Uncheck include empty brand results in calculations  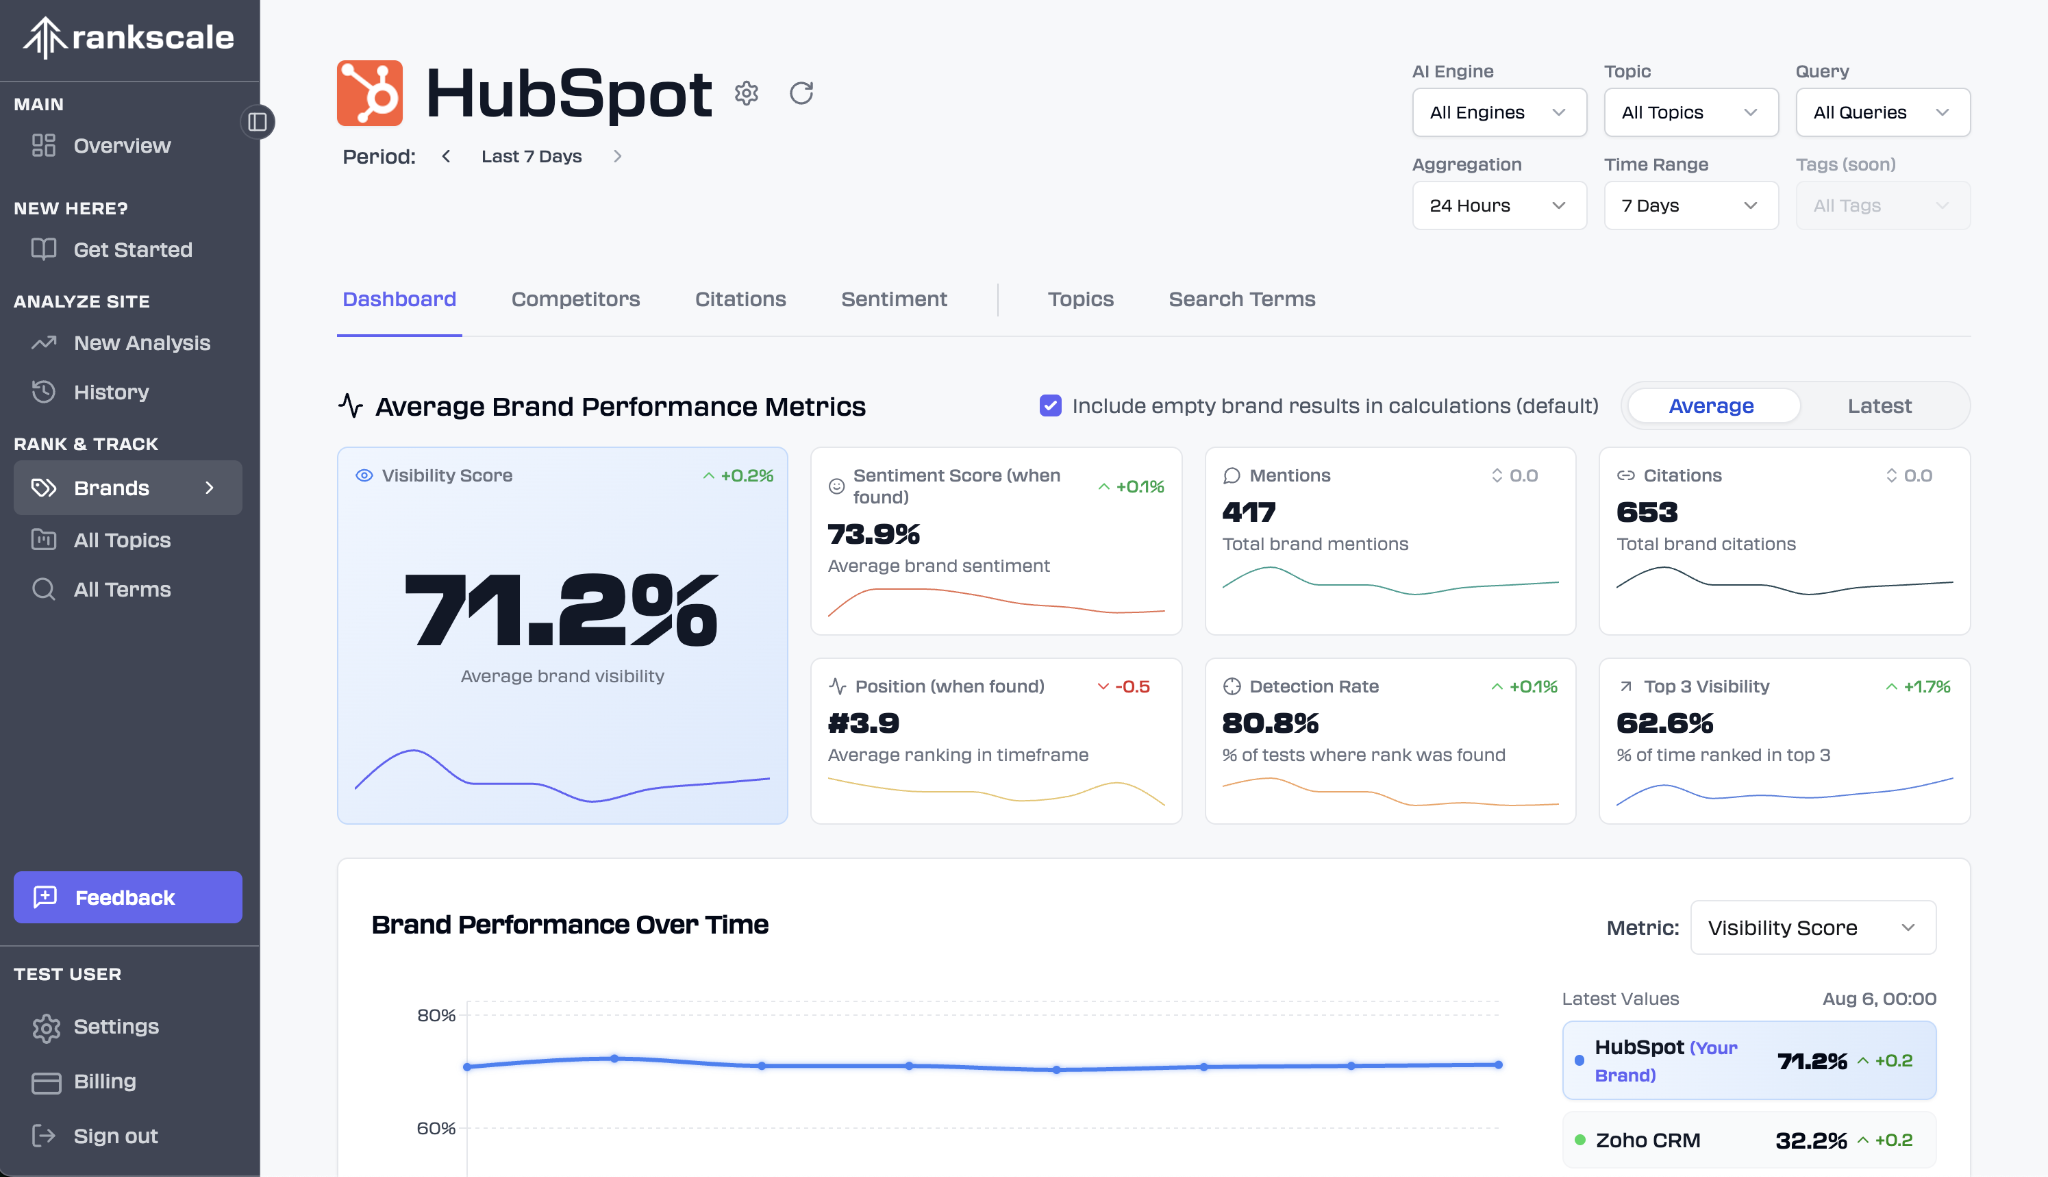1050,406
